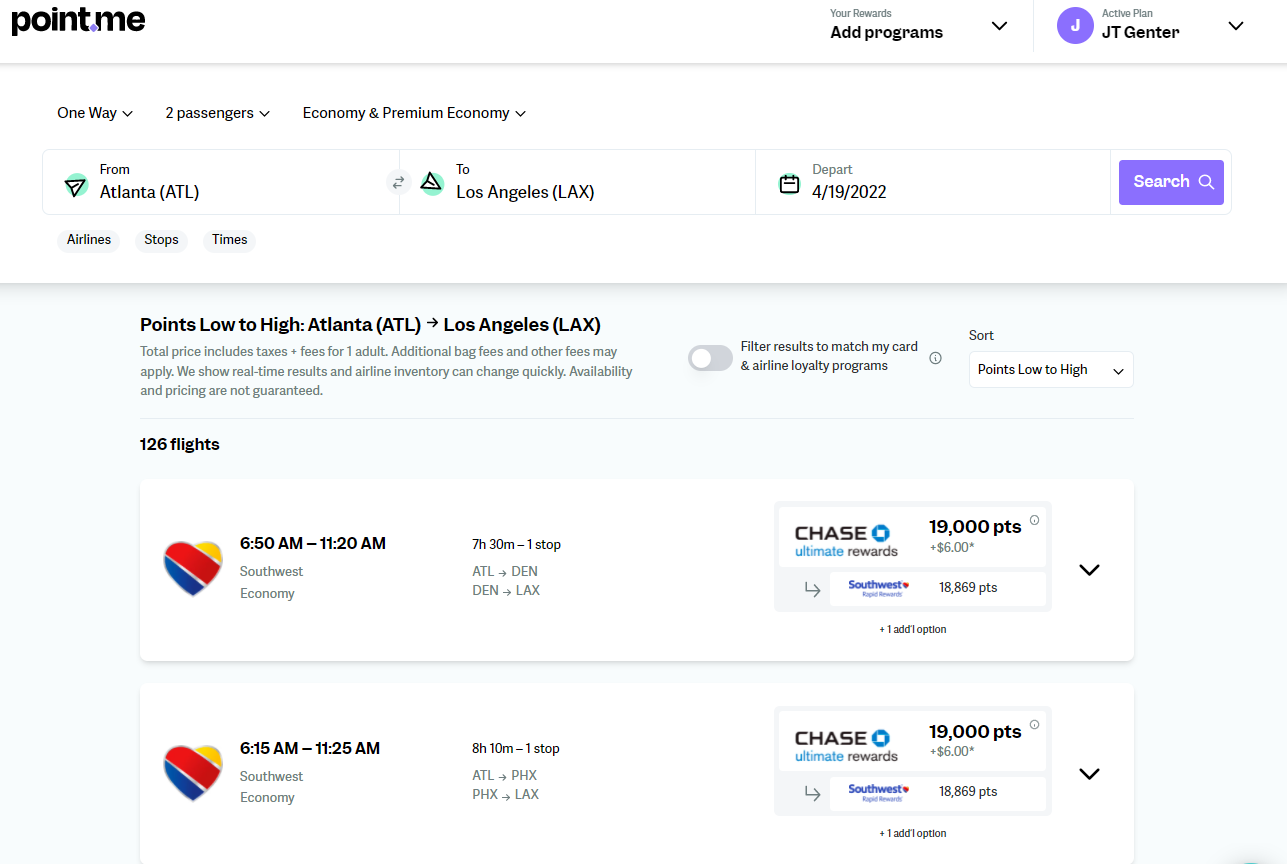The height and width of the screenshot is (864, 1287).
Task: Expand the 6:50 AM Southwest flight details
Action: point(1089,570)
